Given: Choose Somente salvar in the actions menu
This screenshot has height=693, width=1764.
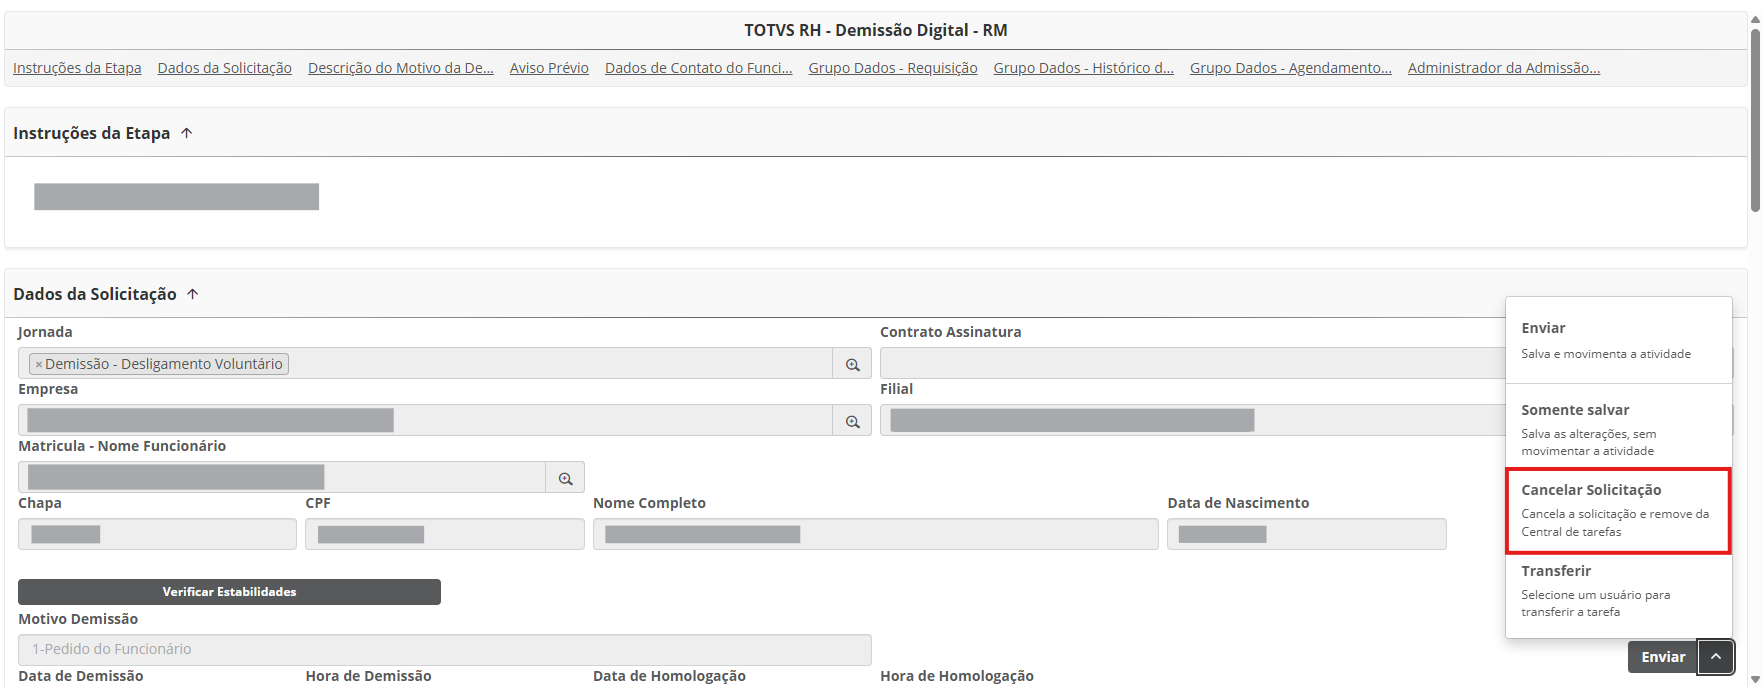Looking at the screenshot, I should pyautogui.click(x=1617, y=429).
